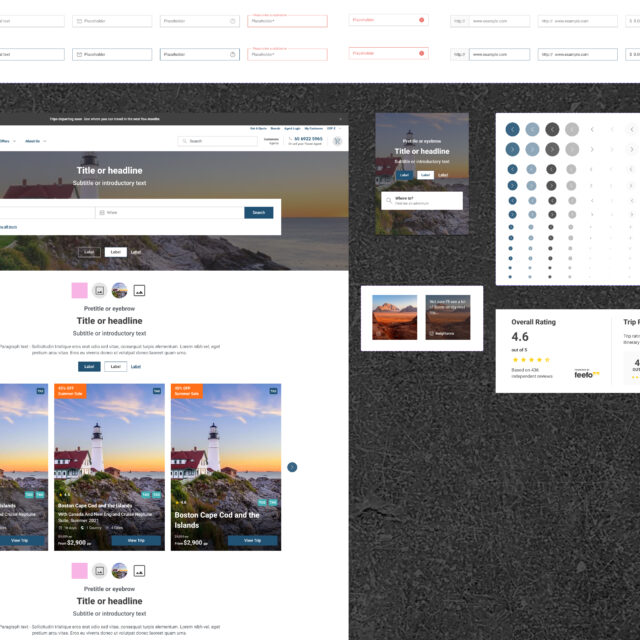Screen dimensions: 640x640
Task: Click the large plain left chevron beside grey circle
Action: (592, 129)
